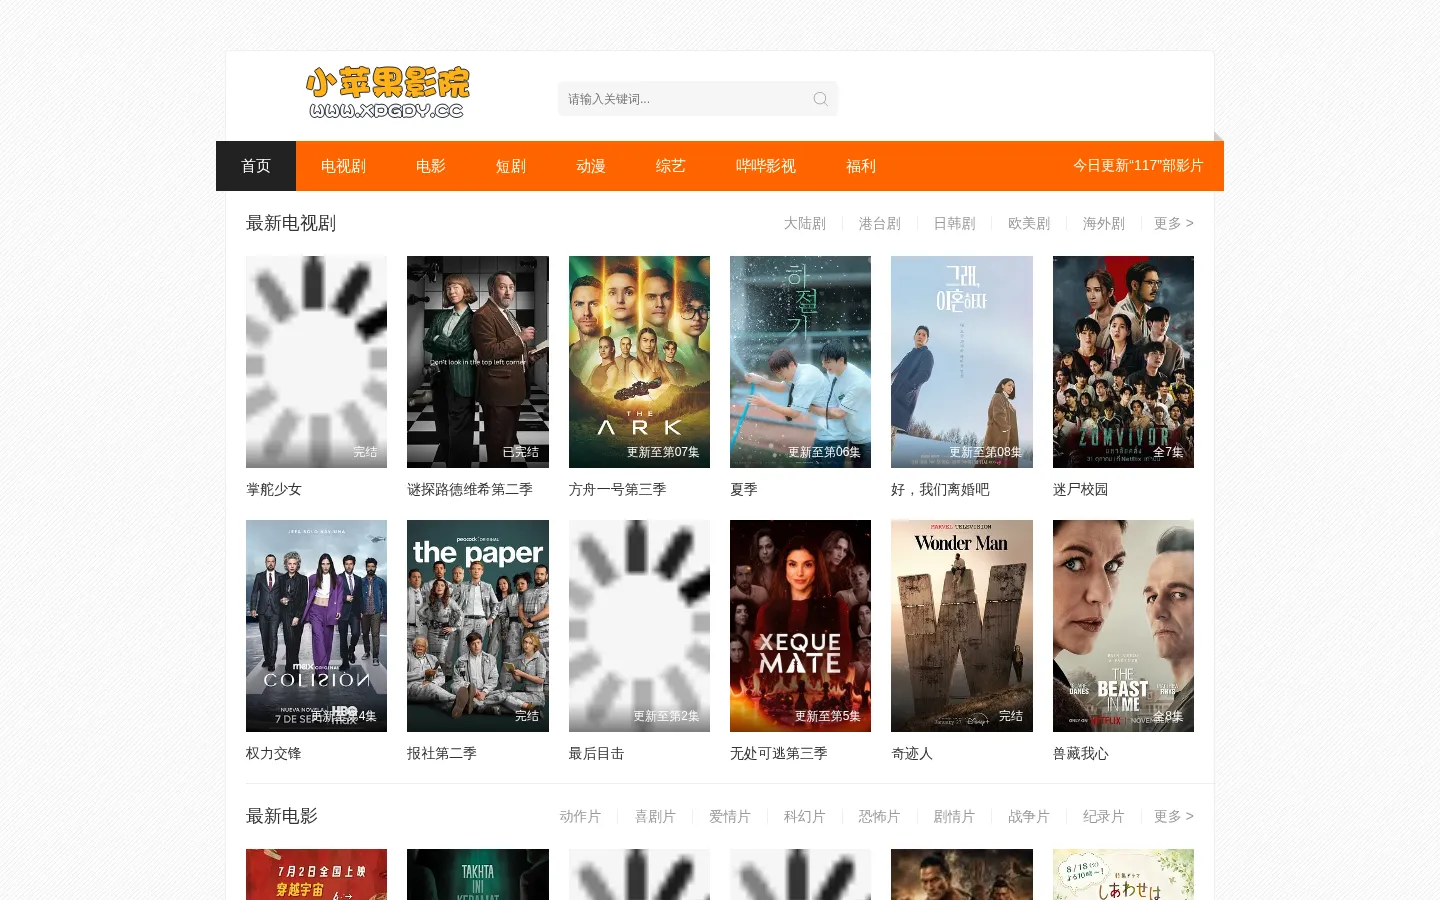The image size is (1440, 900).
Task: Open the 综艺 navigation item
Action: pyautogui.click(x=671, y=166)
